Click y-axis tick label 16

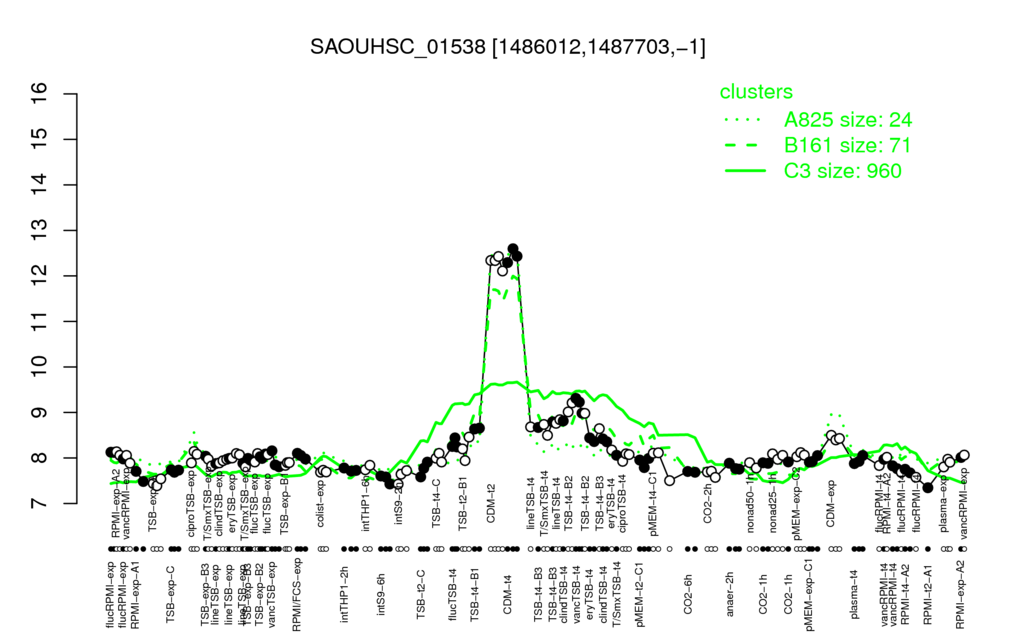click(x=41, y=94)
